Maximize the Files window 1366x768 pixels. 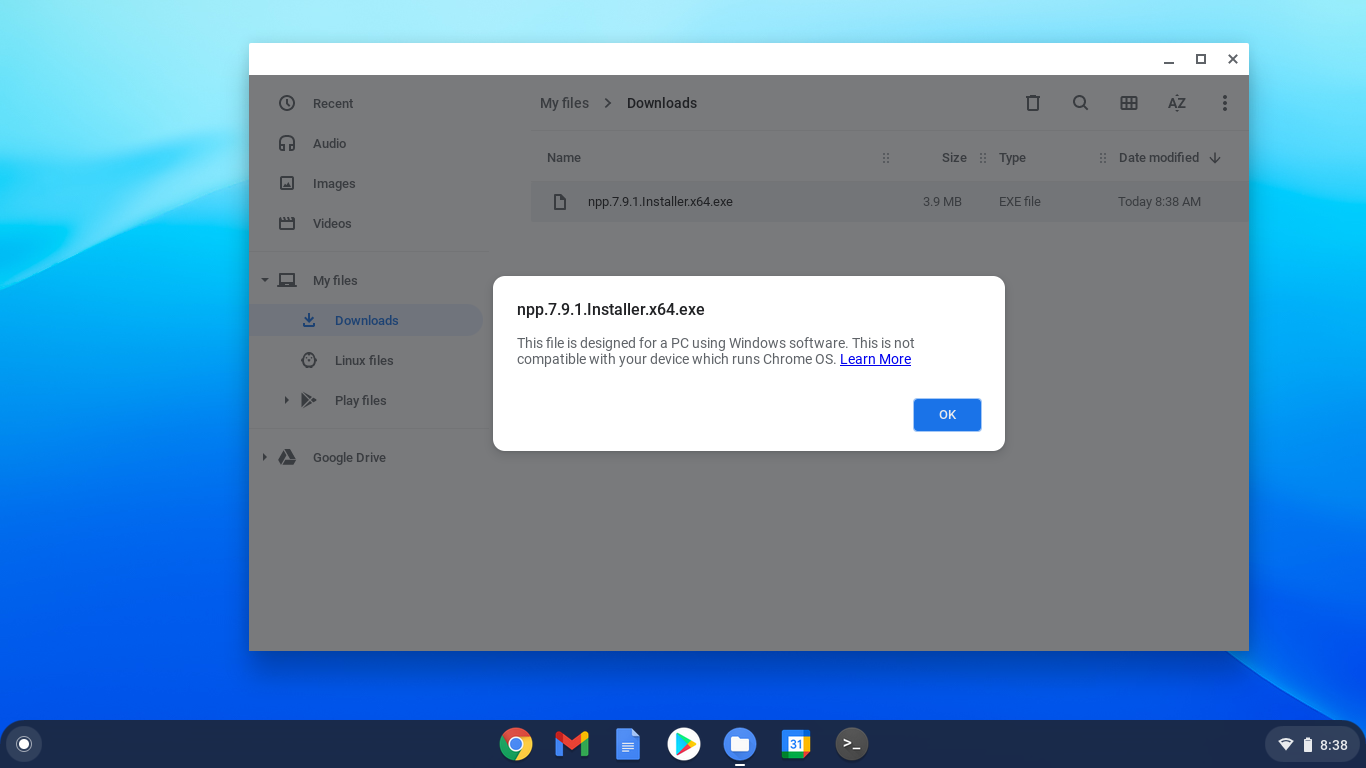[x=1201, y=59]
